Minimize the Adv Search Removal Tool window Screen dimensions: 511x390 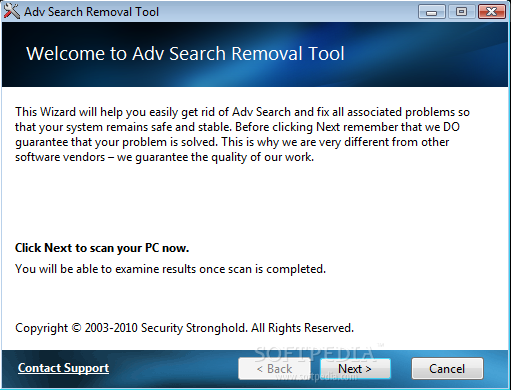click(x=432, y=12)
